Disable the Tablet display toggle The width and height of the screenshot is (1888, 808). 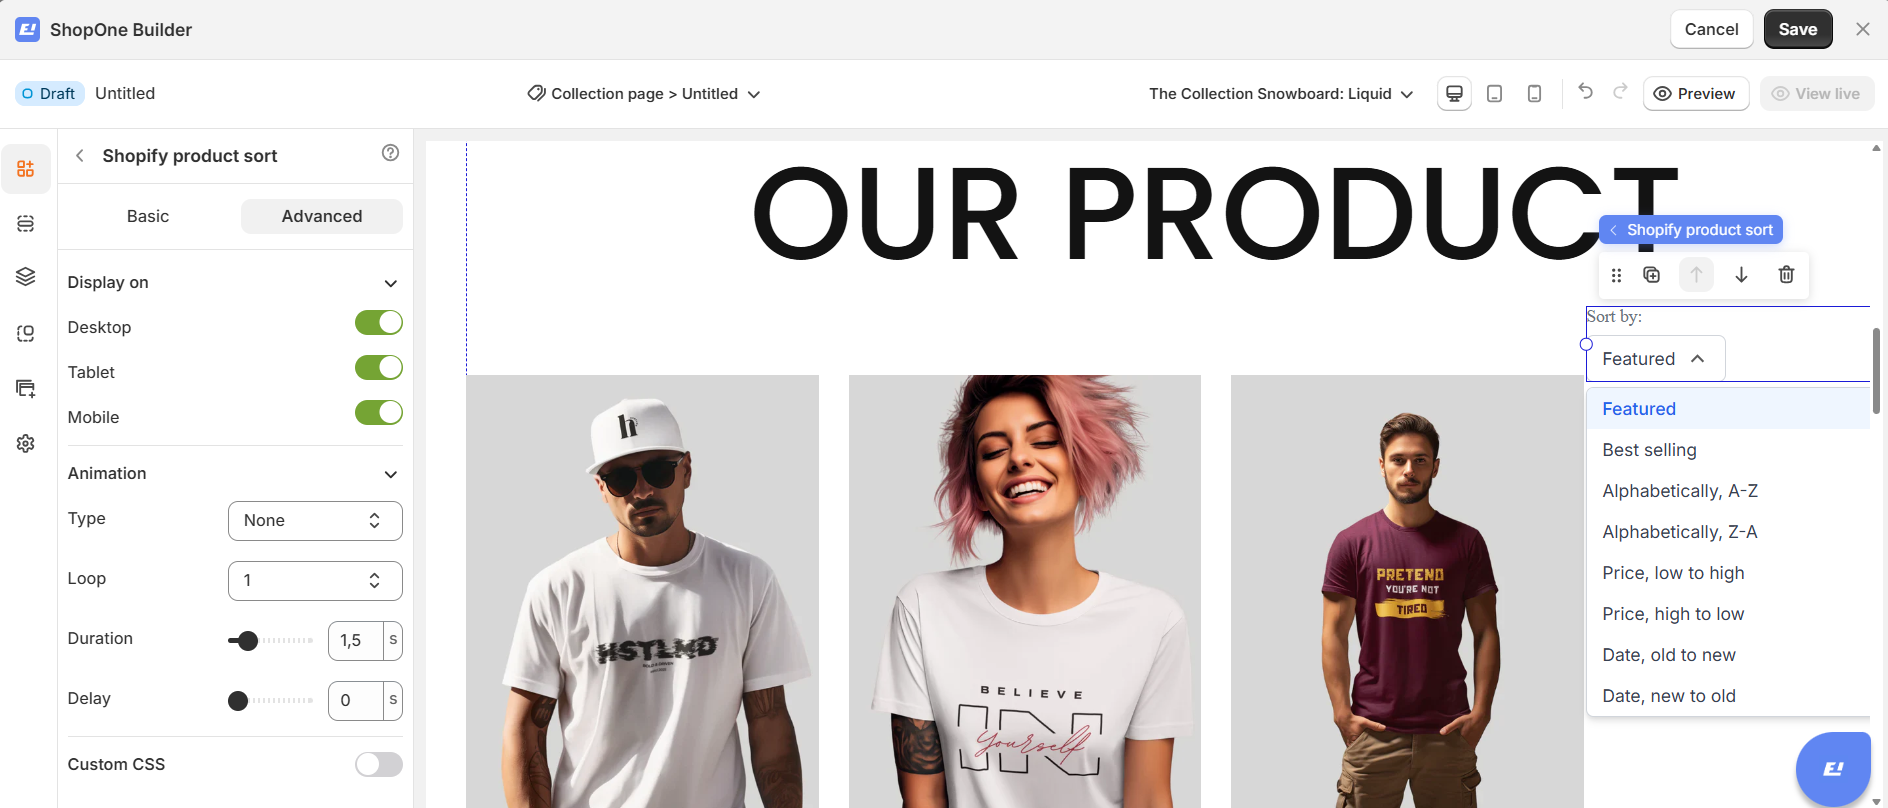pos(379,368)
